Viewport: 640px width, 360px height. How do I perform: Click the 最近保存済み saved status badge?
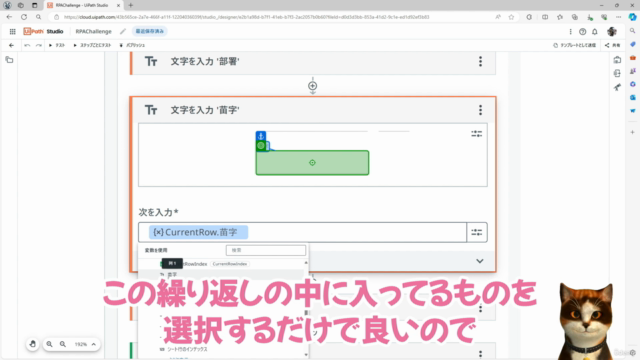click(x=149, y=31)
